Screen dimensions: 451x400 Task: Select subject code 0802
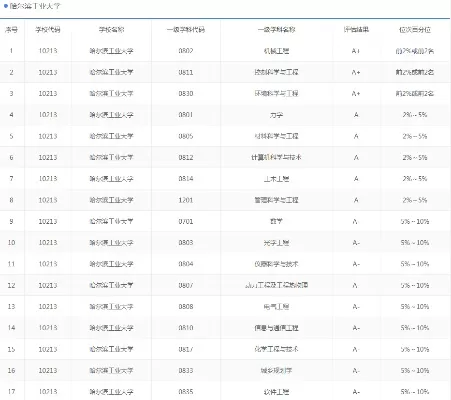(x=186, y=51)
